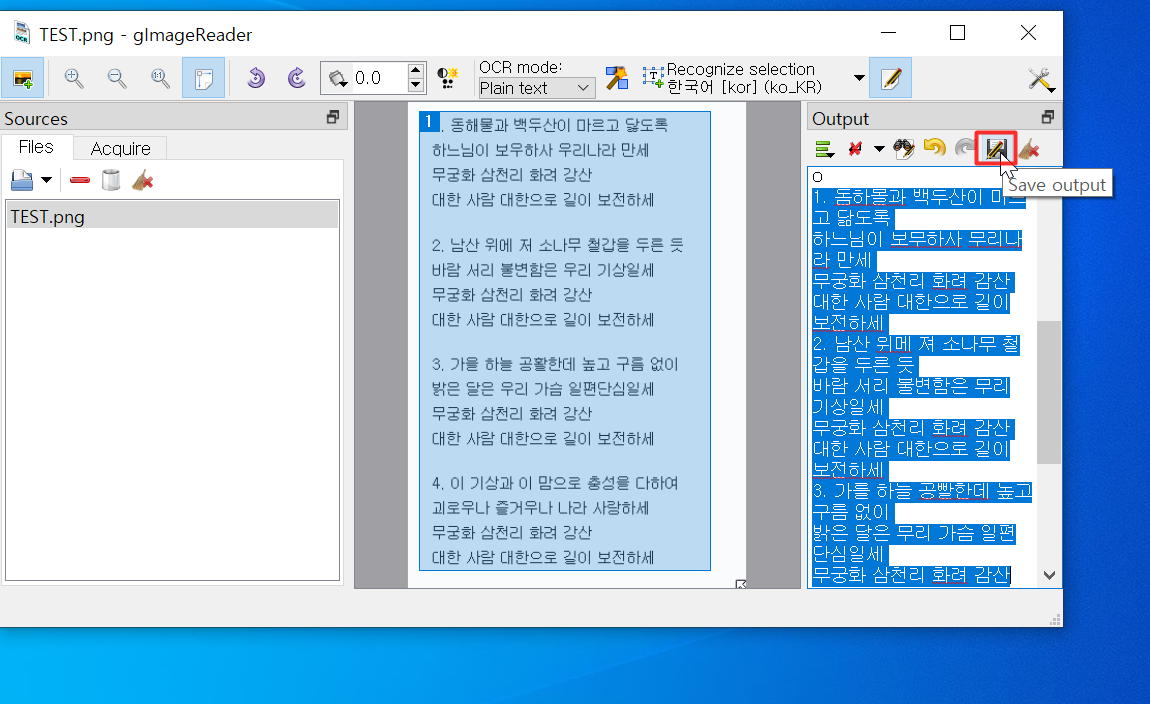The image size is (1150, 704).
Task: Toggle the output pane pencil button
Action: pyautogui.click(x=890, y=78)
